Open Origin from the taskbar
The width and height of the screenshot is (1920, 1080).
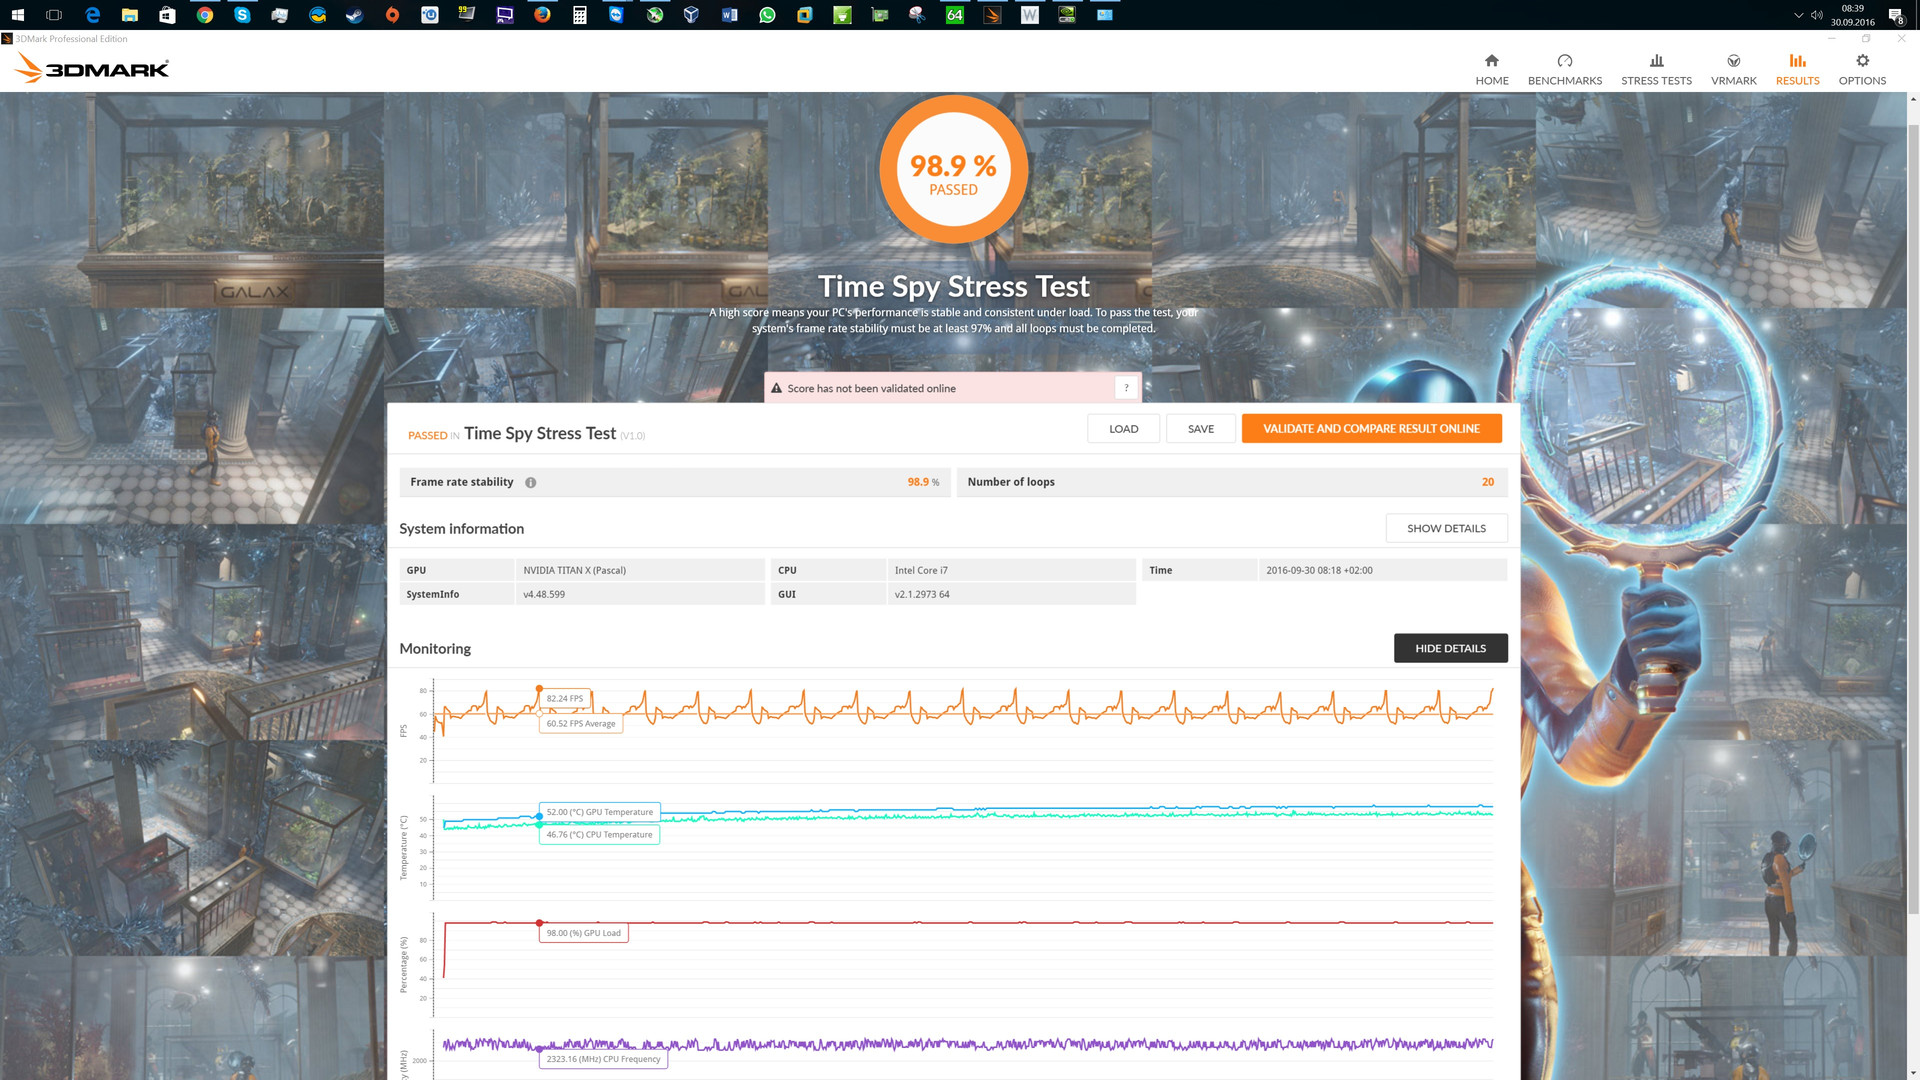(x=392, y=15)
